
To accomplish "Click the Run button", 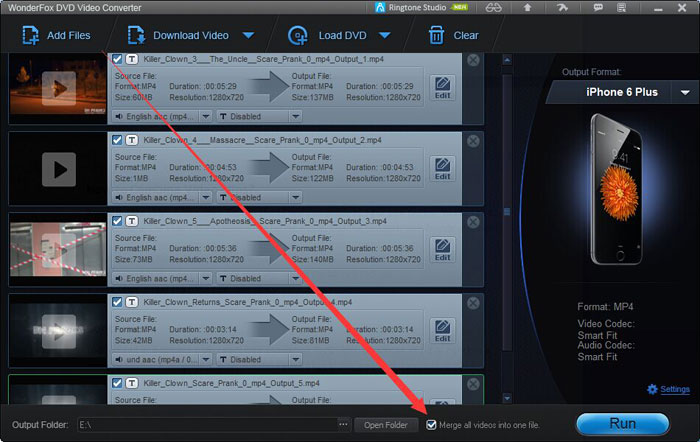I will (622, 424).
